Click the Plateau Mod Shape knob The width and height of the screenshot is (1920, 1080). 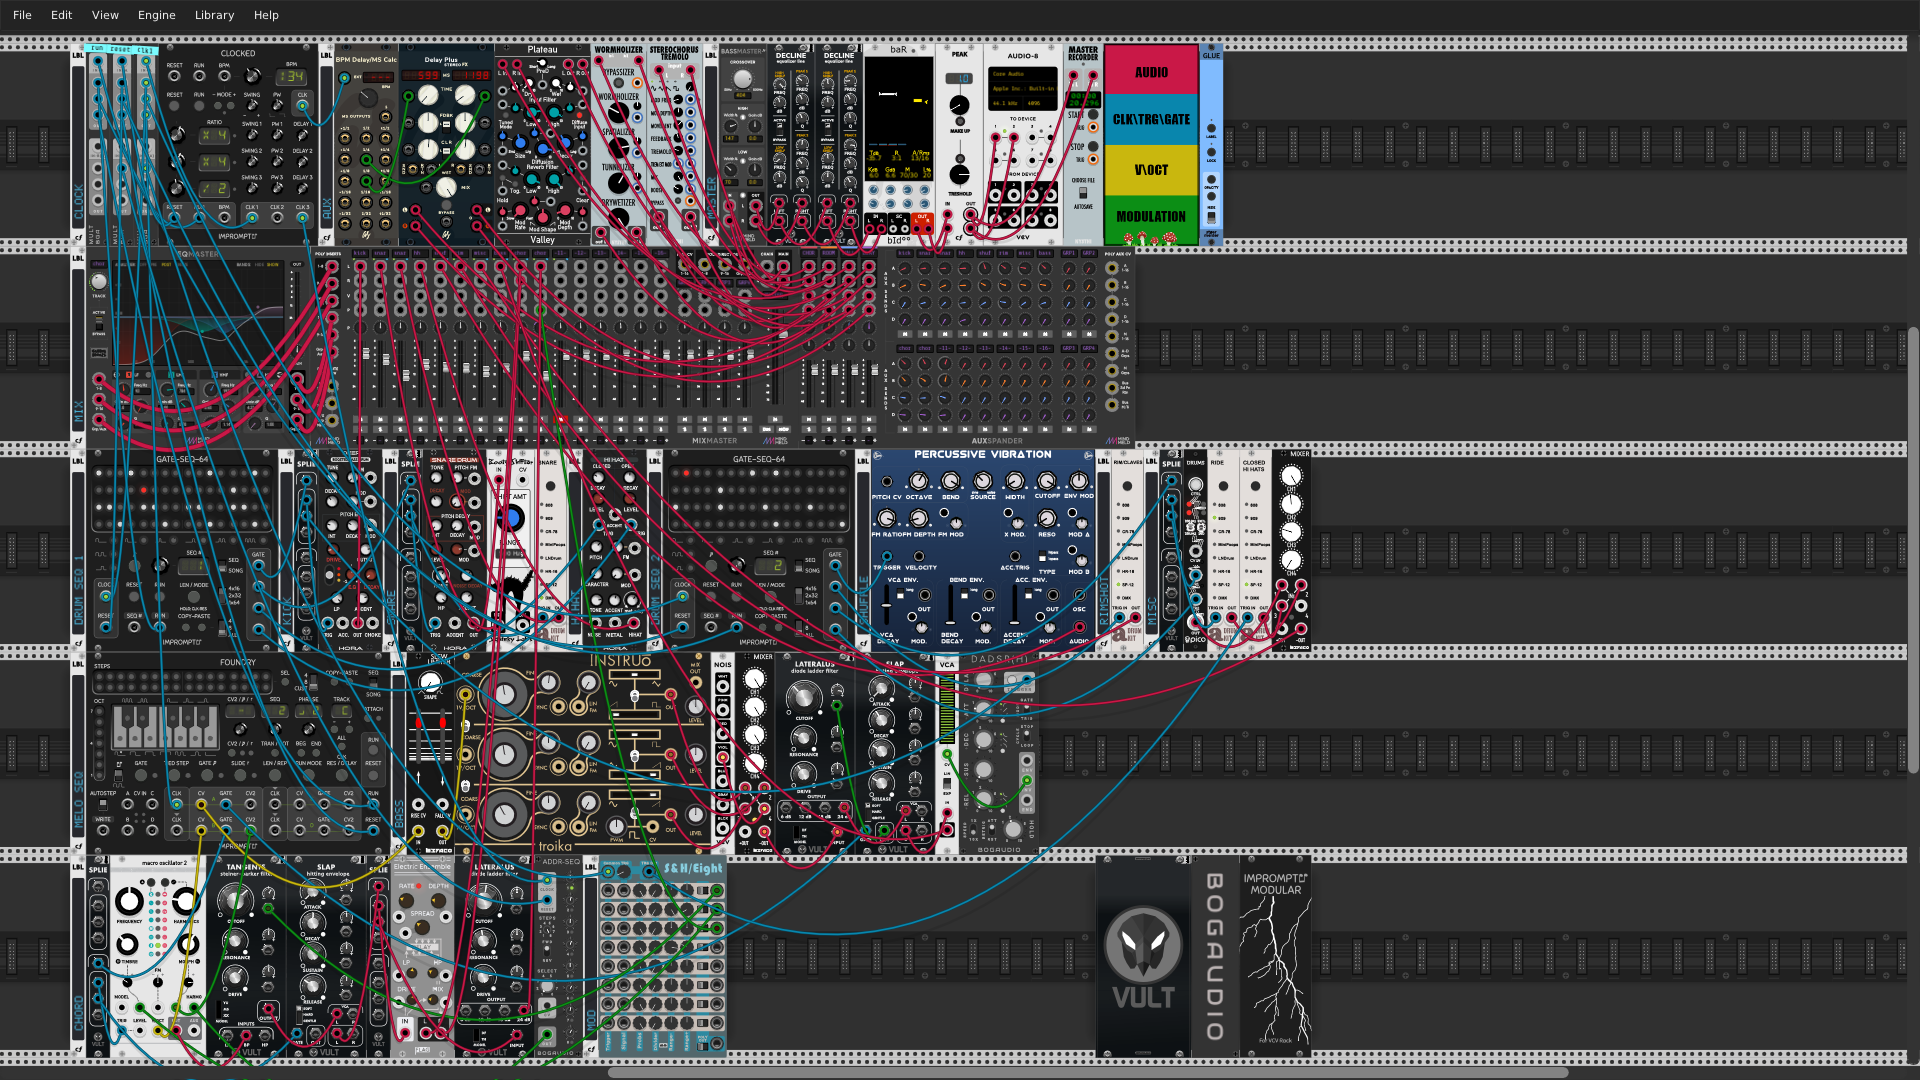tap(543, 216)
